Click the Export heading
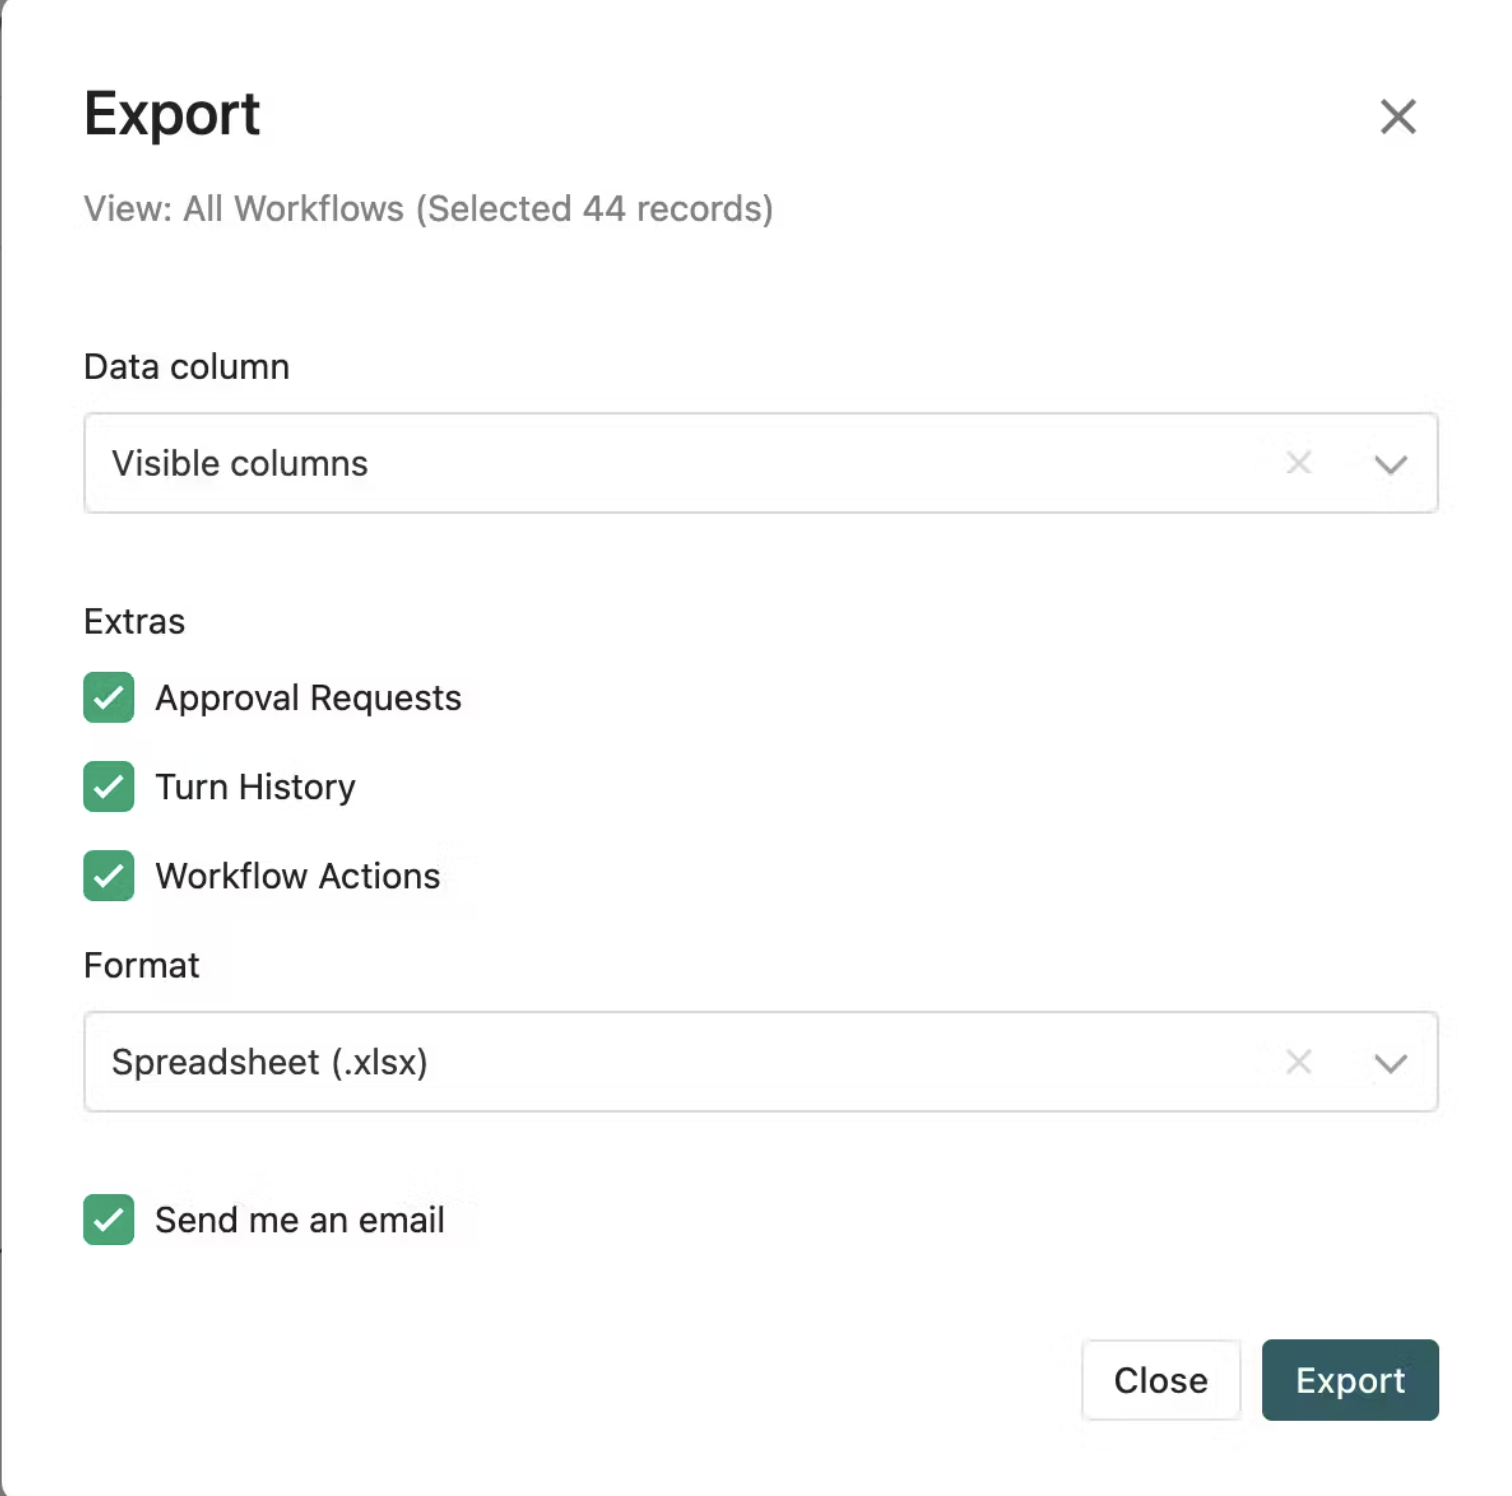The image size is (1512, 1496). [171, 114]
